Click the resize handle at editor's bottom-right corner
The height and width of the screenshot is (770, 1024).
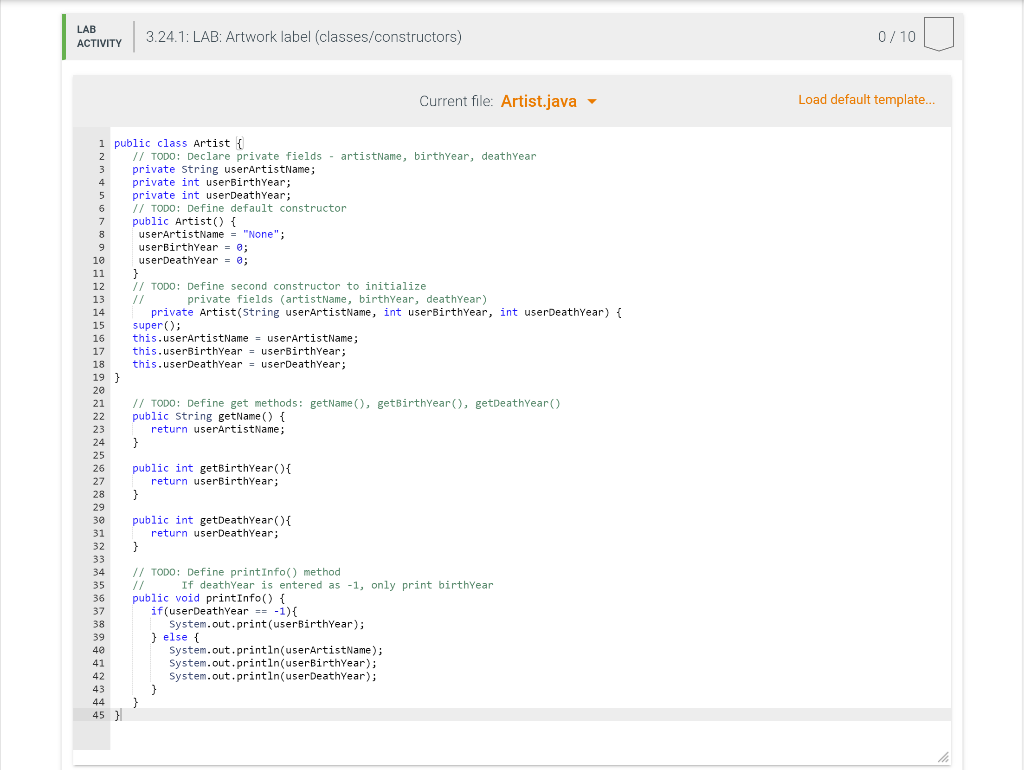[x=941, y=757]
